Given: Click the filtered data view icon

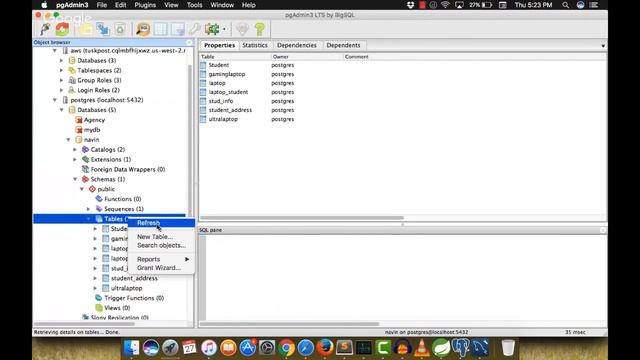Looking at the screenshot, I should click(178, 29).
